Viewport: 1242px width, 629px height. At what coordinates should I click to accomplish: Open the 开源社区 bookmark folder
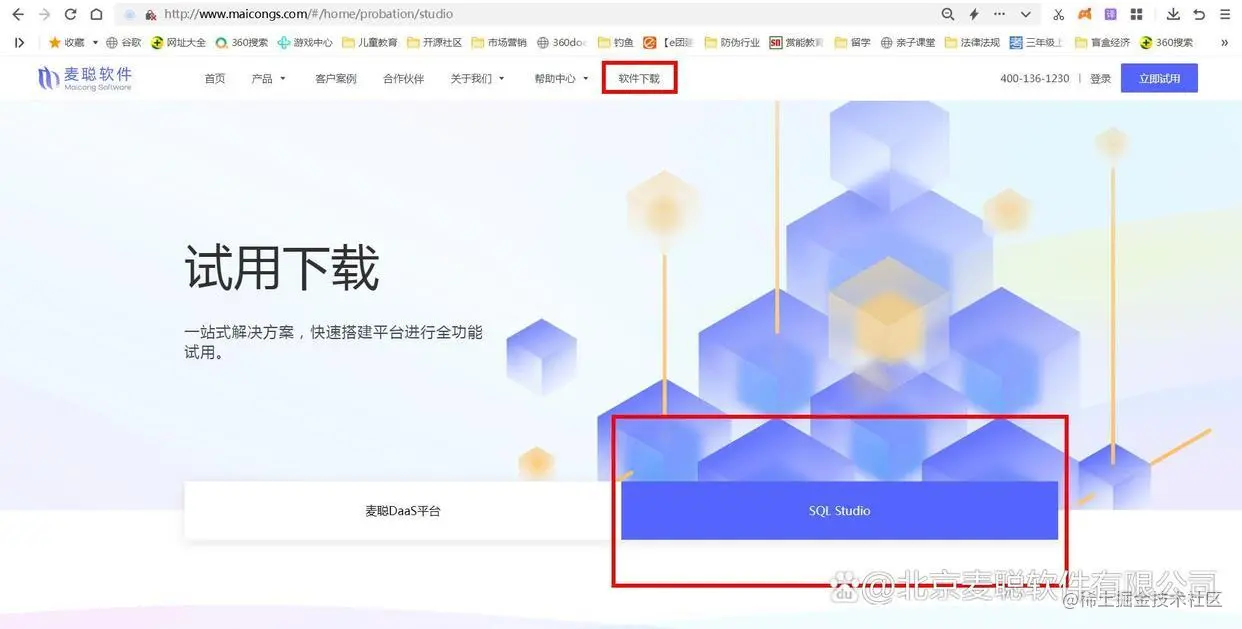pos(435,42)
